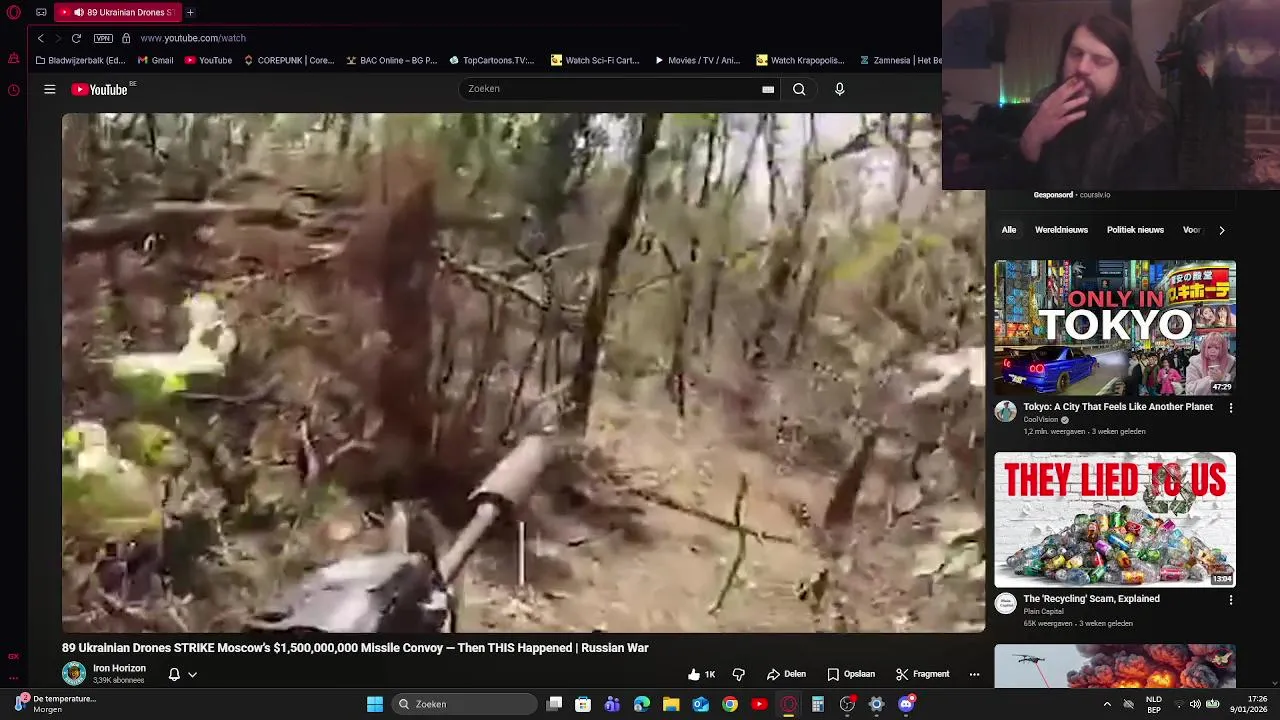The image size is (1280, 720).
Task: Open the Iron Horizon channel name
Action: click(119, 668)
